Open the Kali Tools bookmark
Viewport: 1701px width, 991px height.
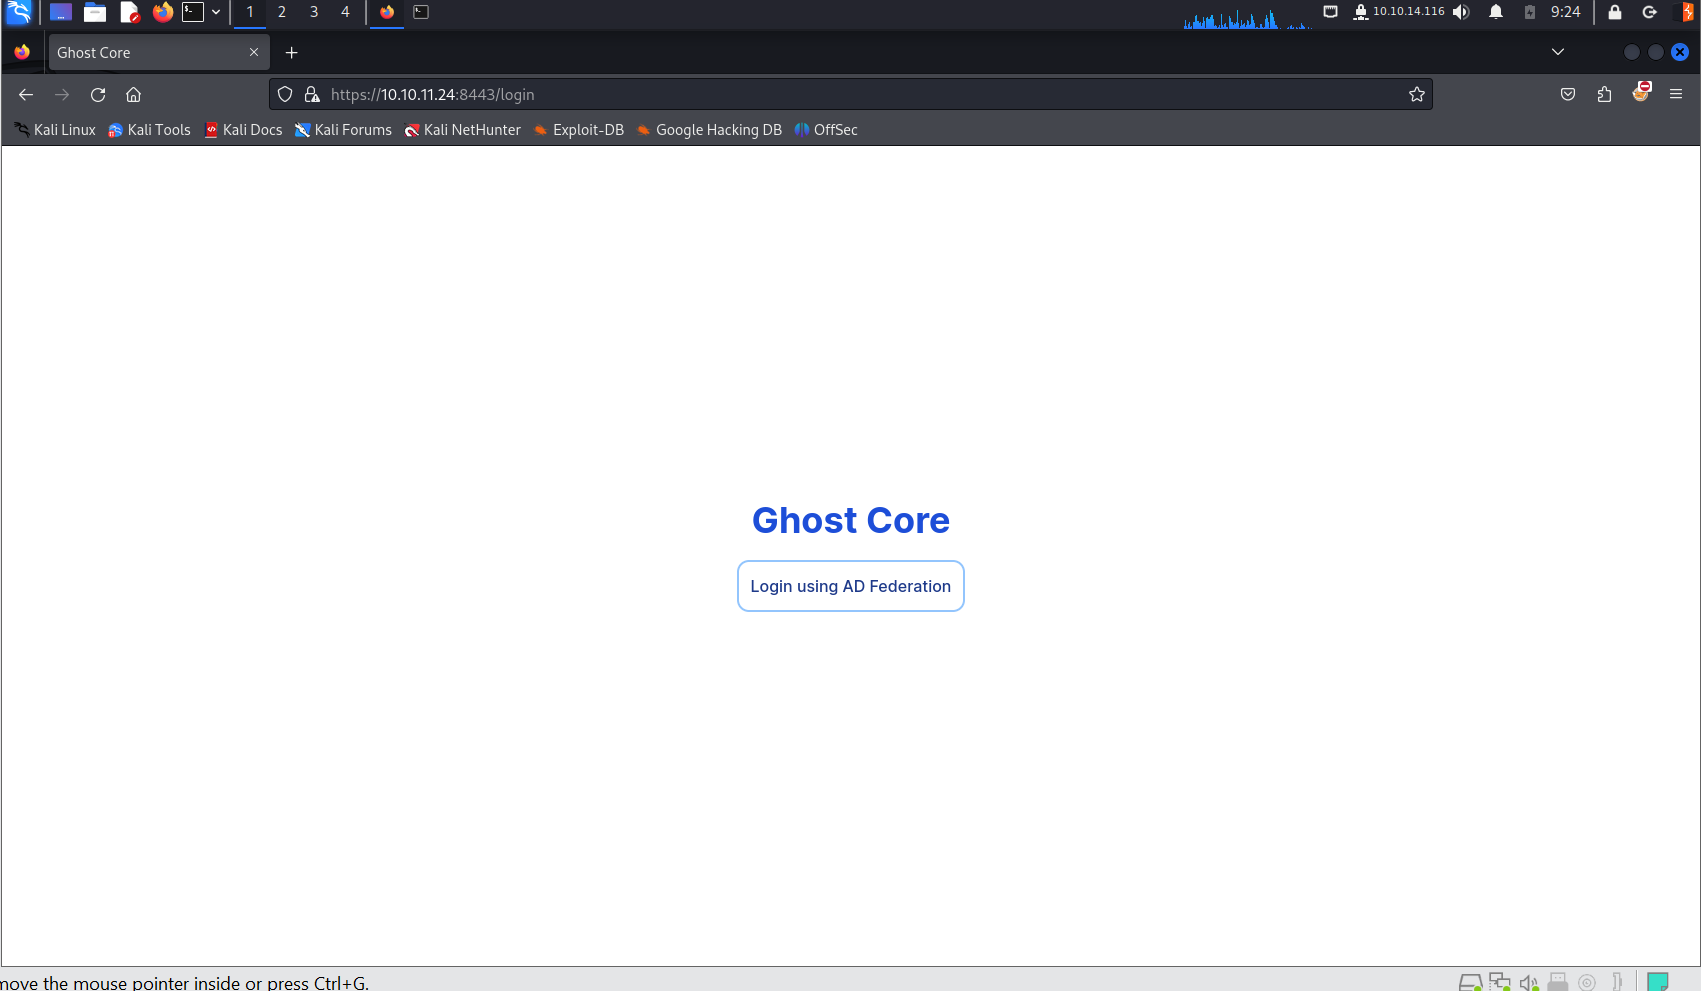point(149,130)
